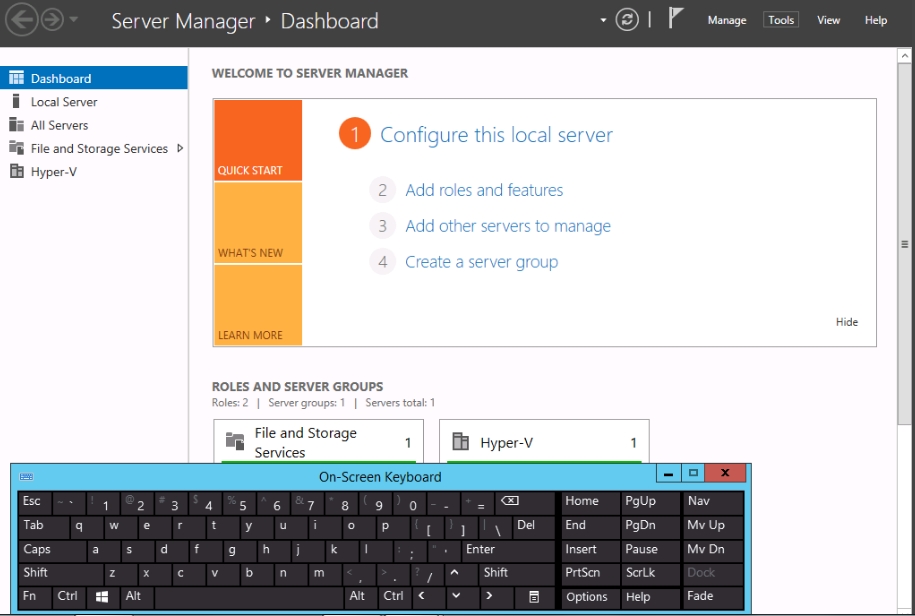Click the forward navigation arrow
The image size is (915, 616).
pos(53,20)
